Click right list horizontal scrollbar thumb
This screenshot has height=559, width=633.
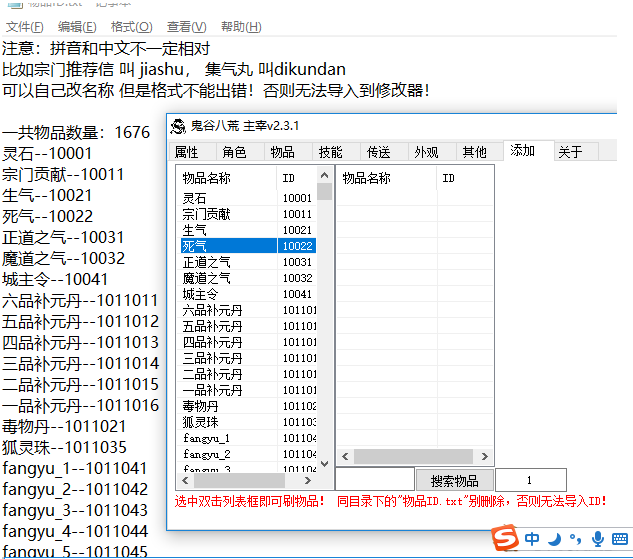tap(413, 456)
